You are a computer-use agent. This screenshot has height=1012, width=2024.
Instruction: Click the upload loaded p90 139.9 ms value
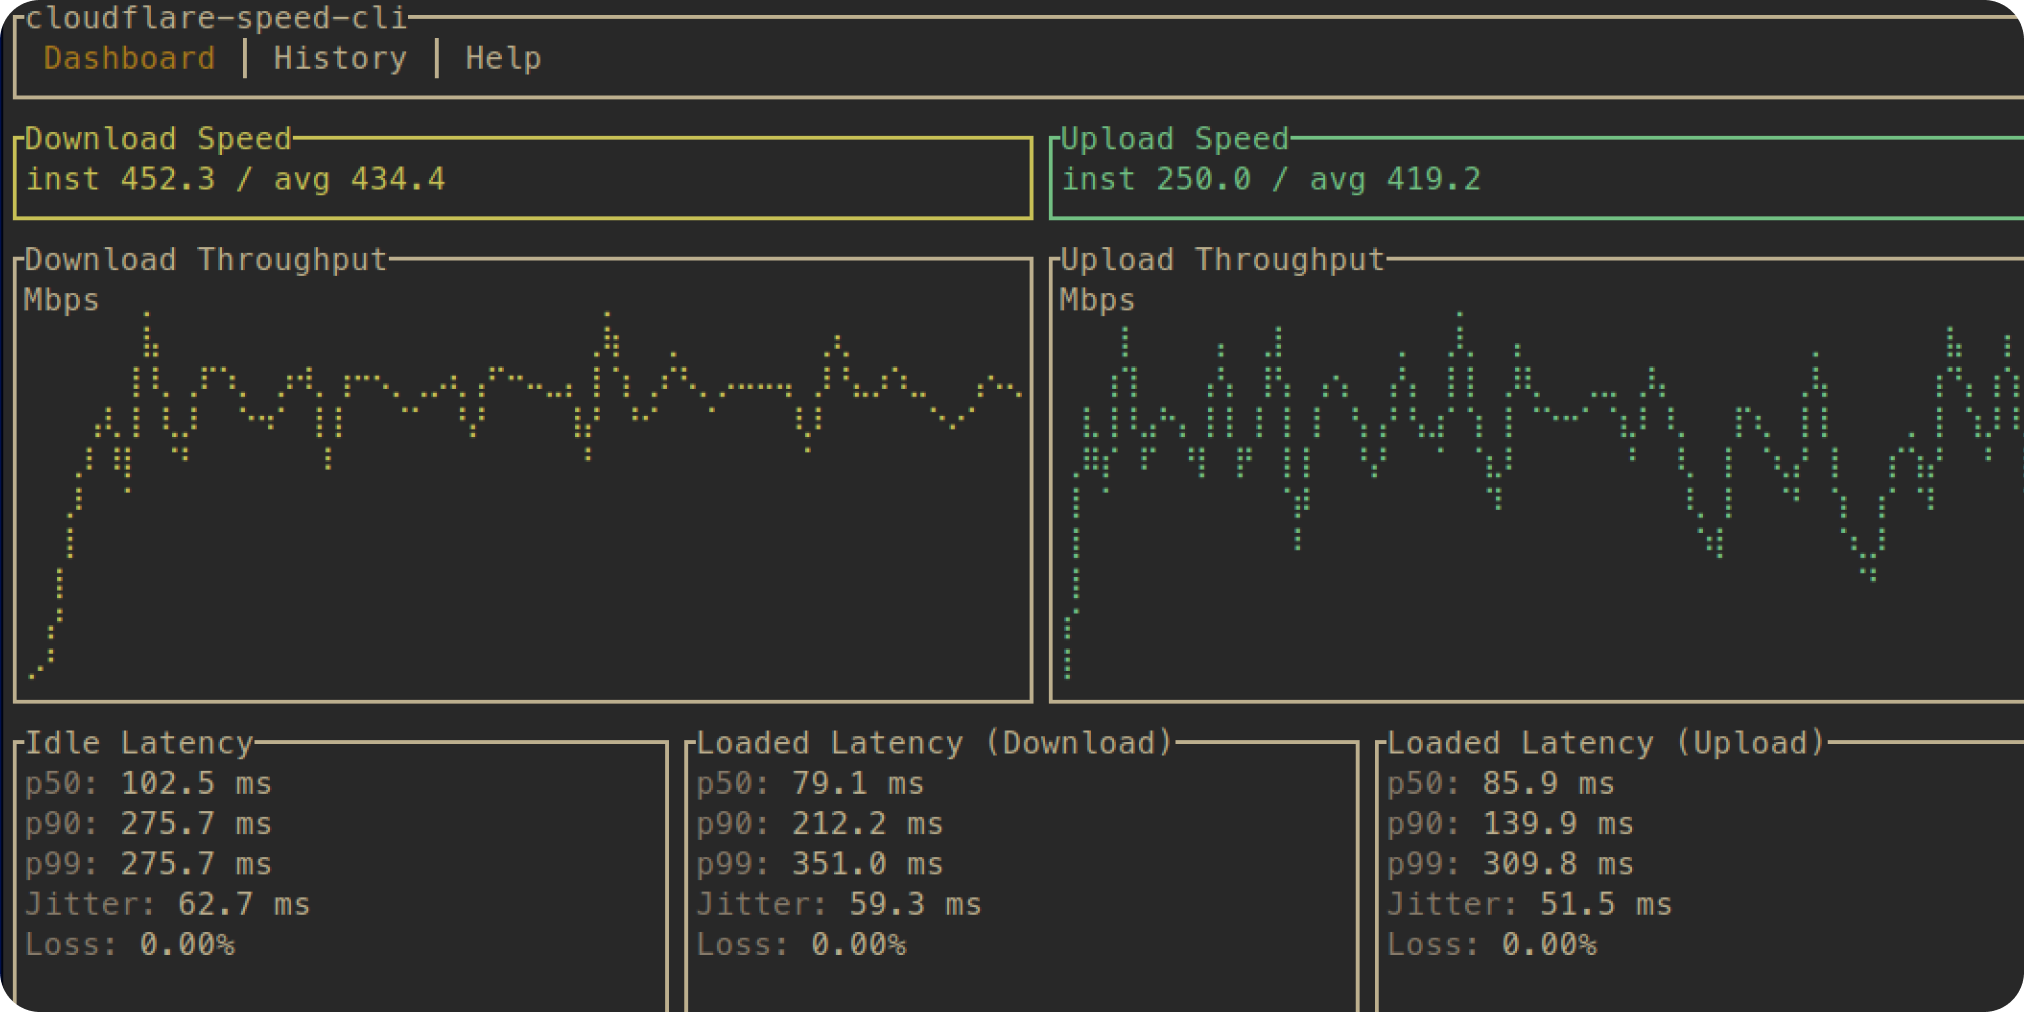click(1558, 824)
